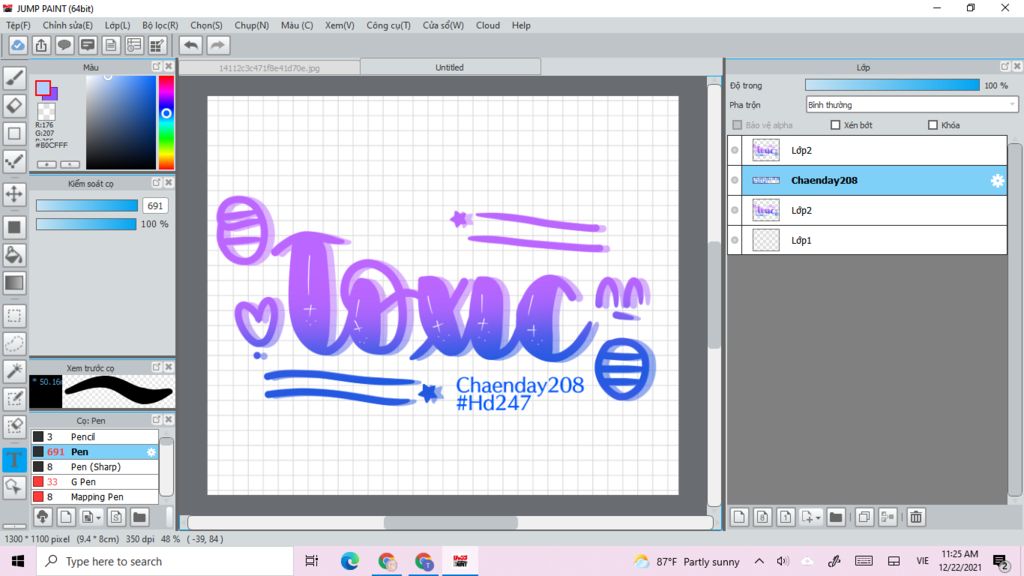
Task: Duplicate layer icon in the Lớp panel
Action: pos(863,517)
